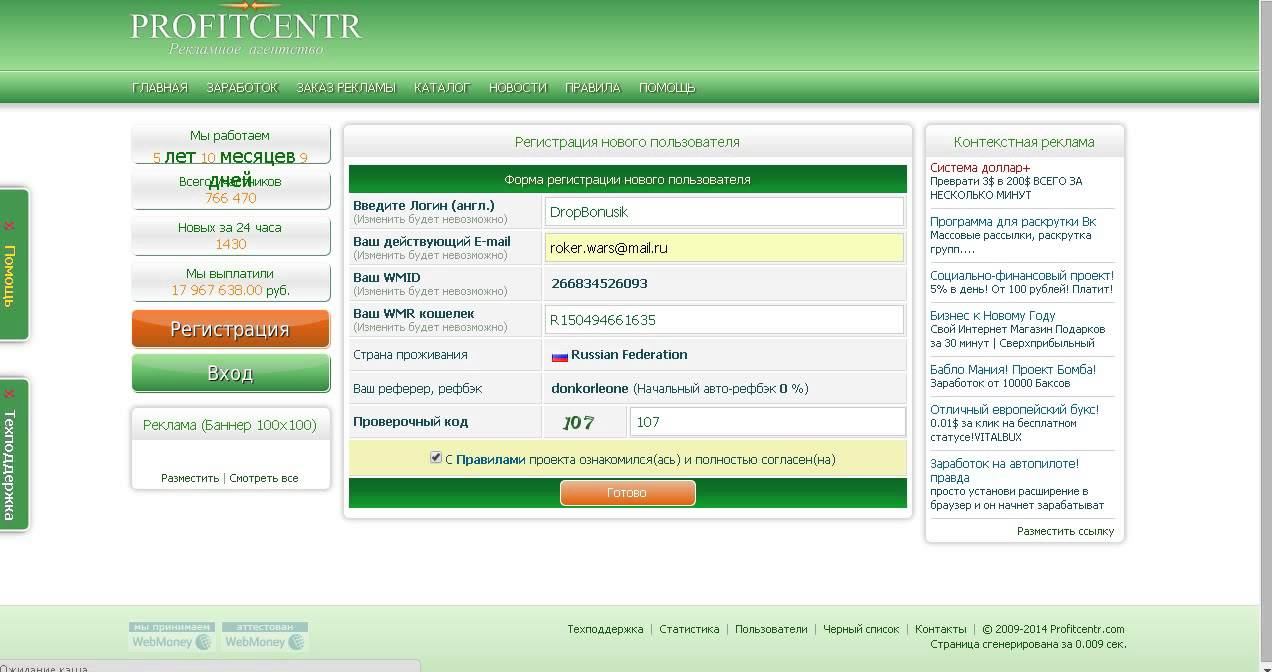Click 'Ваш реферер, рефбэк' label

pyautogui.click(x=418, y=388)
